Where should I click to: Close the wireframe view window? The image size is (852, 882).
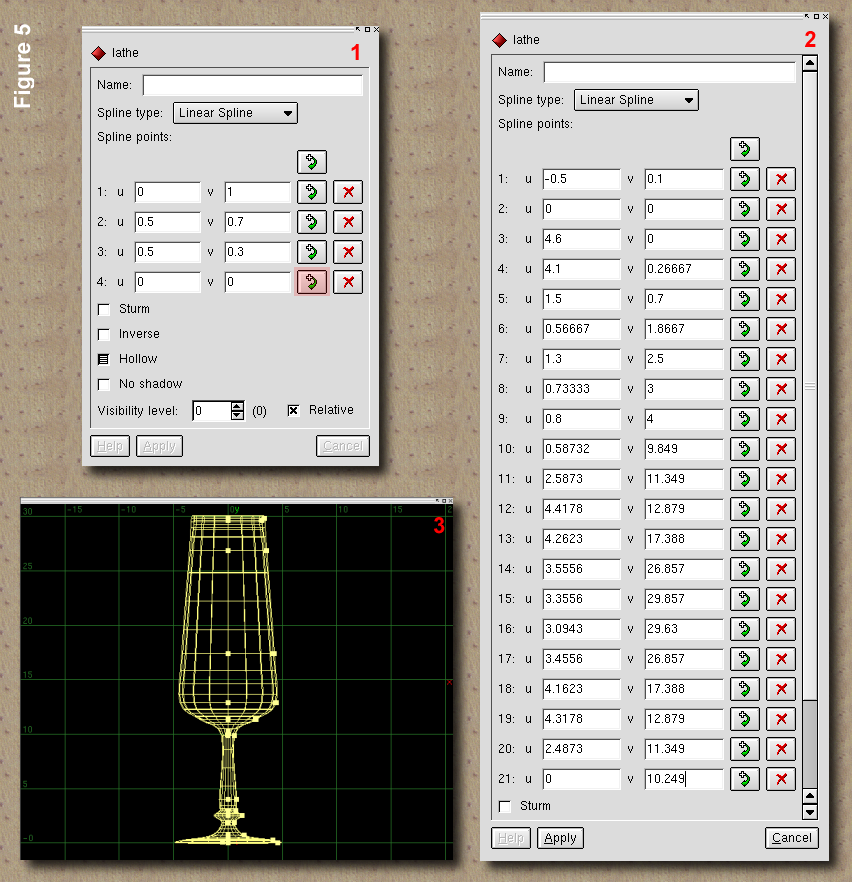[450, 500]
